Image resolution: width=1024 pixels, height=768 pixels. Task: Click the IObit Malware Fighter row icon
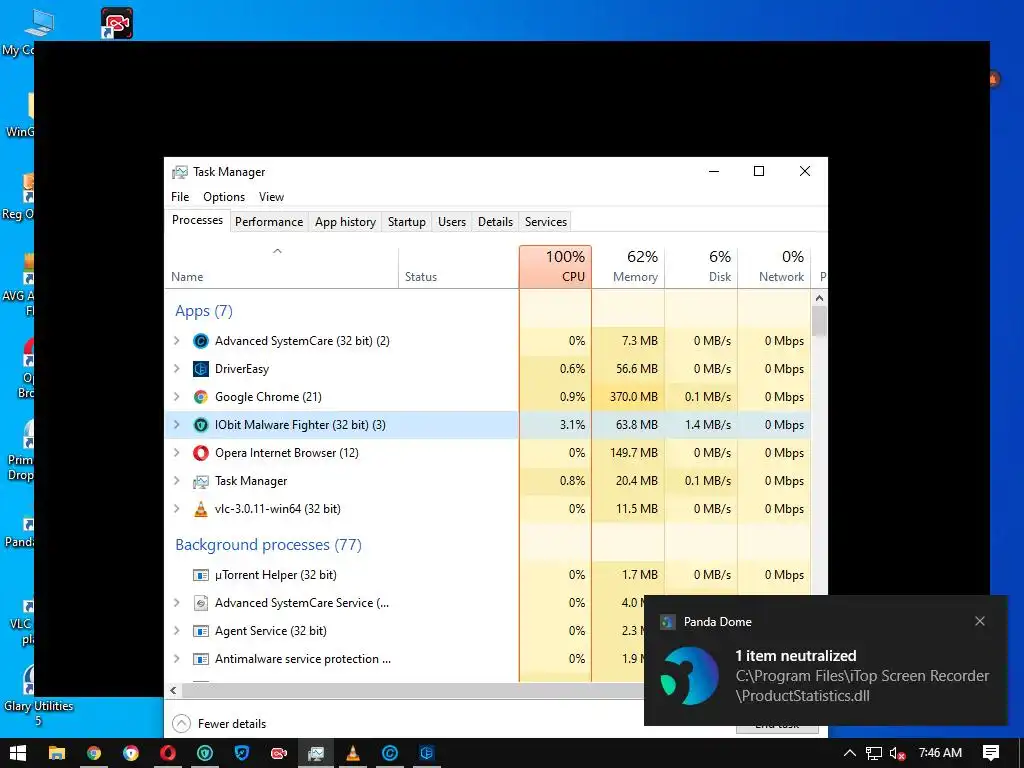(x=200, y=425)
